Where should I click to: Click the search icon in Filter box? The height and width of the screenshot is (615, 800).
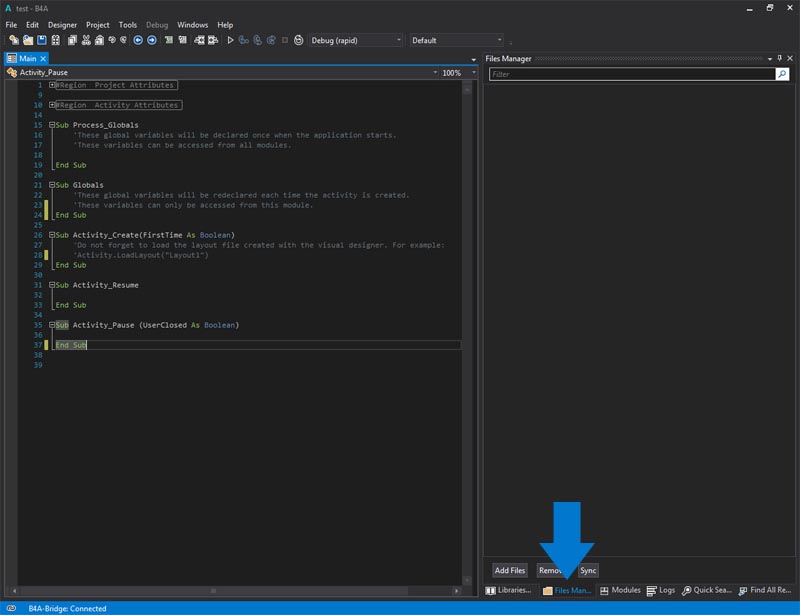782,74
